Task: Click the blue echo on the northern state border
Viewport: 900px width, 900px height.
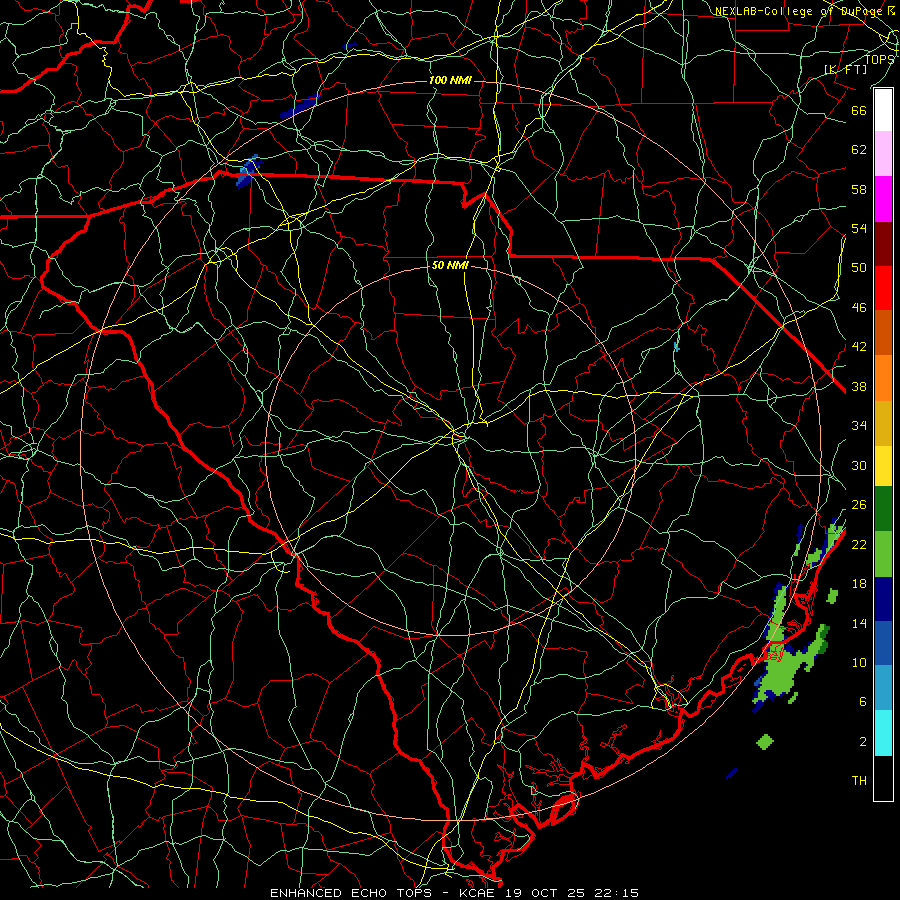Action: click(x=248, y=171)
